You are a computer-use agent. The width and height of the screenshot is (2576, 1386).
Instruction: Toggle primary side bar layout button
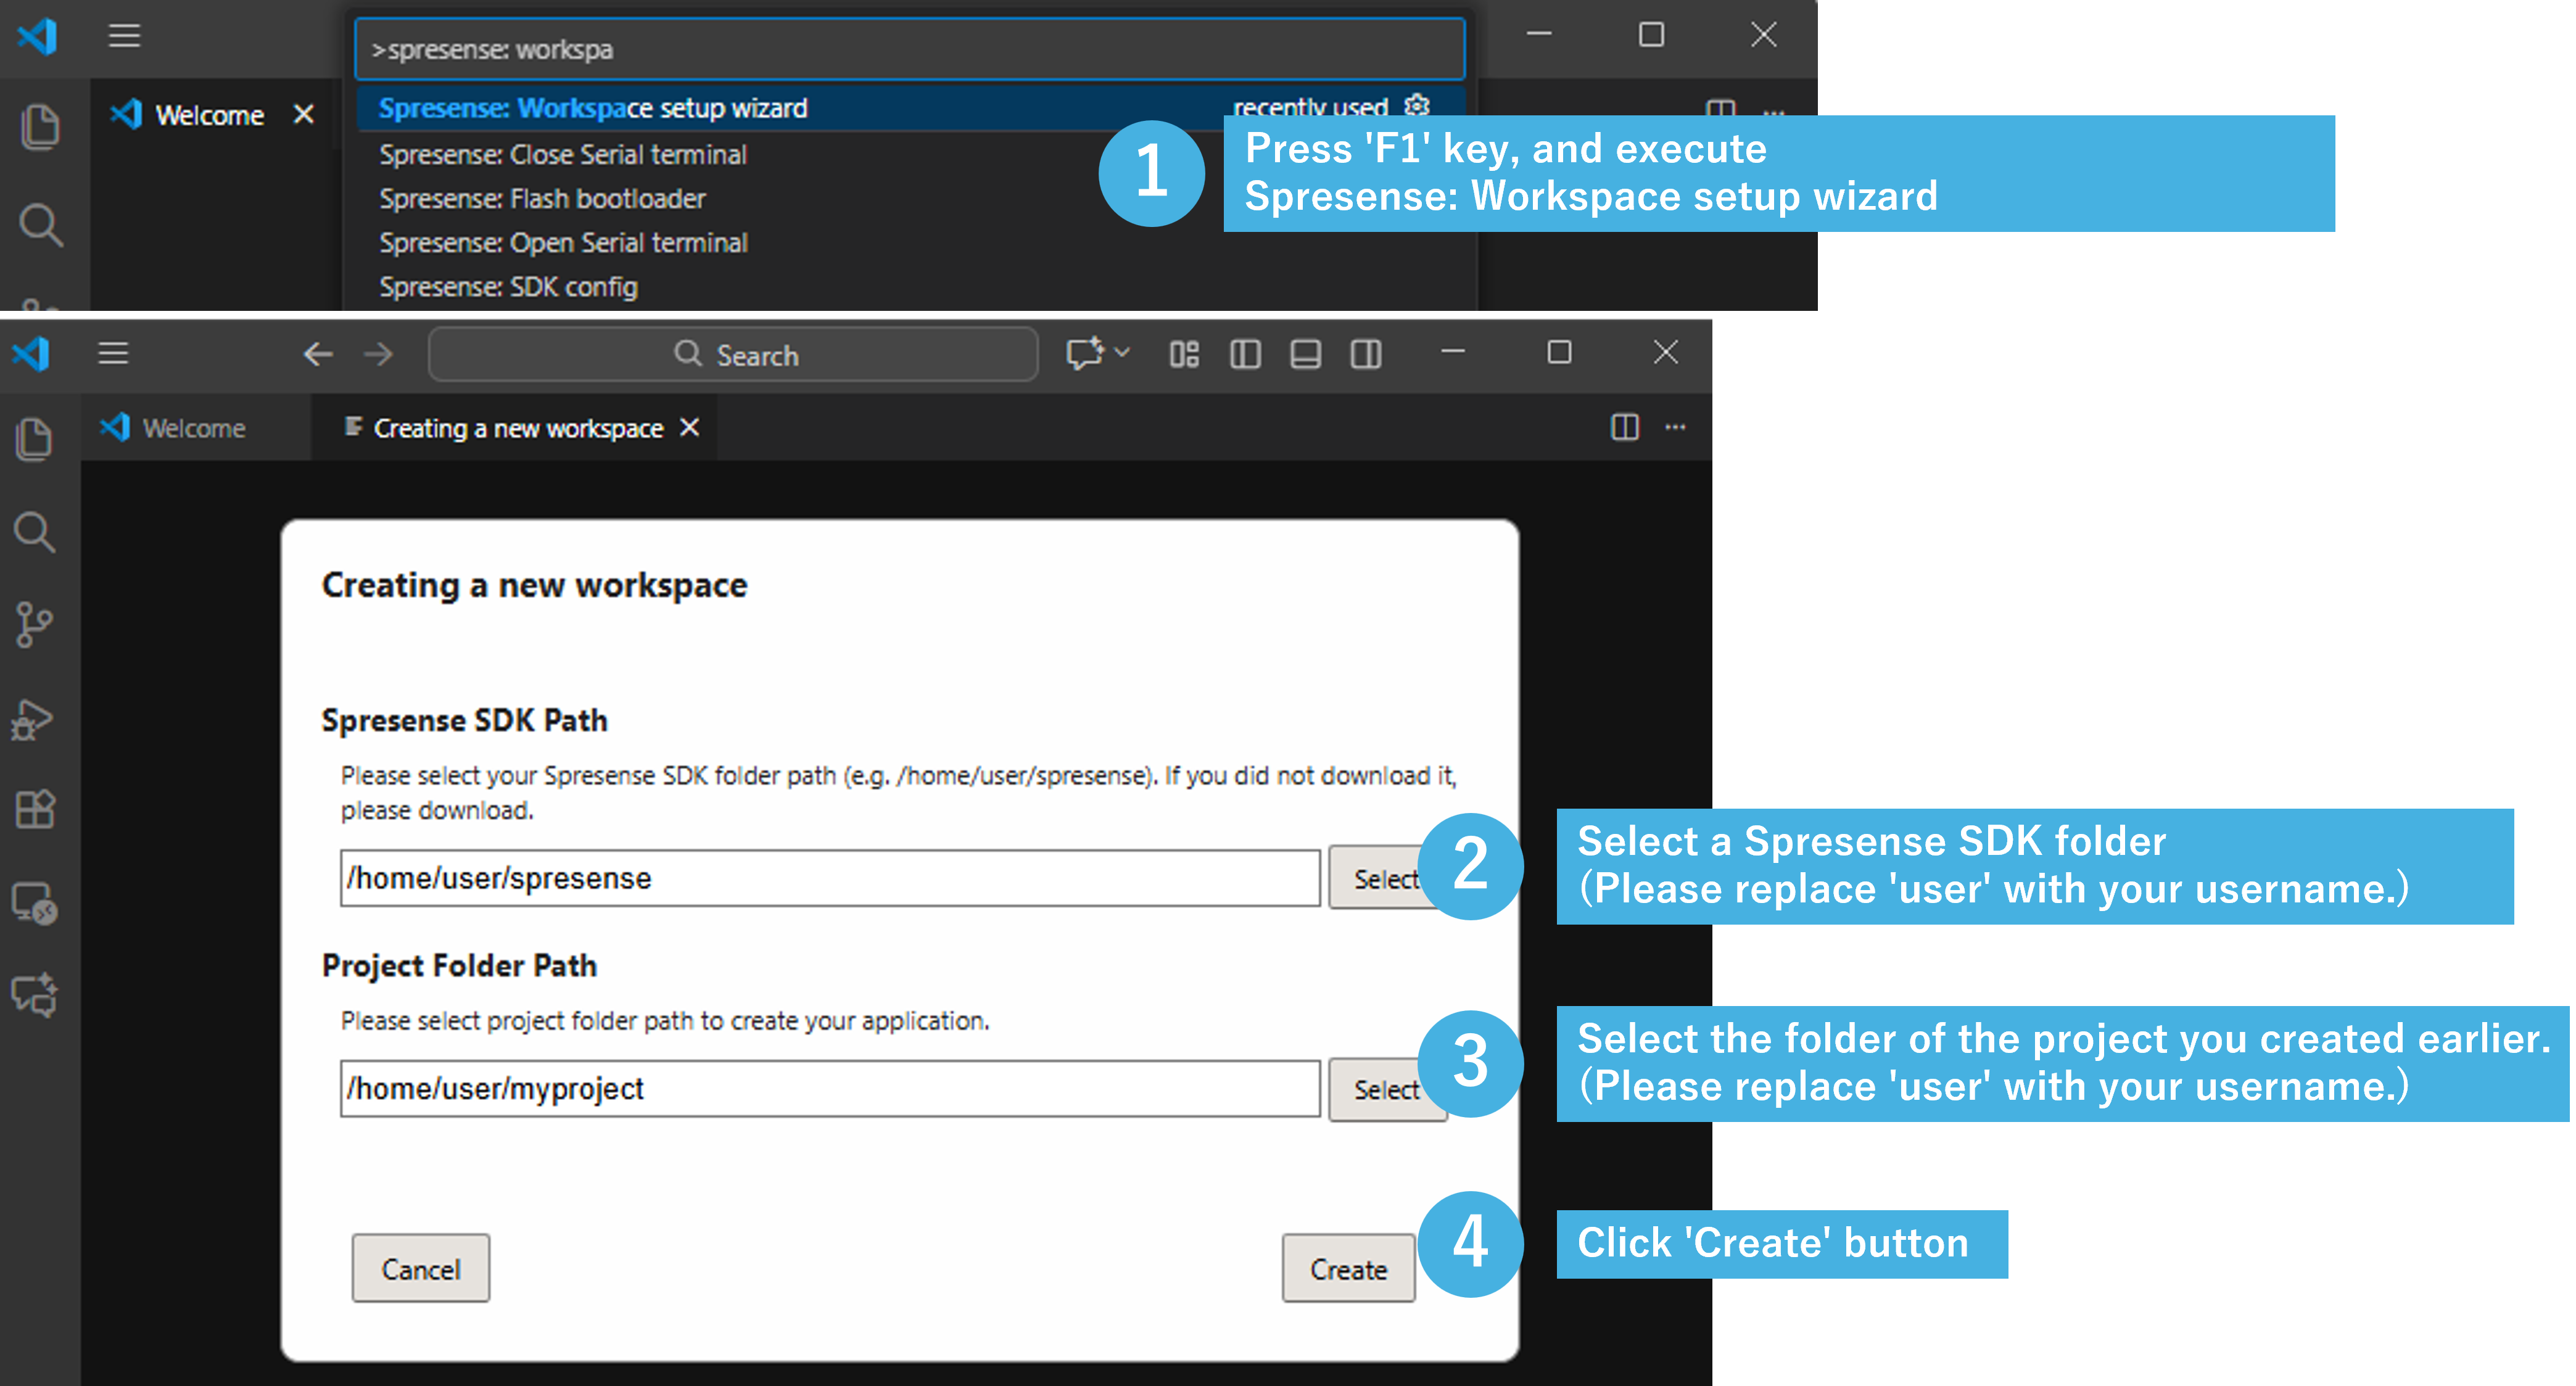pyautogui.click(x=1245, y=354)
